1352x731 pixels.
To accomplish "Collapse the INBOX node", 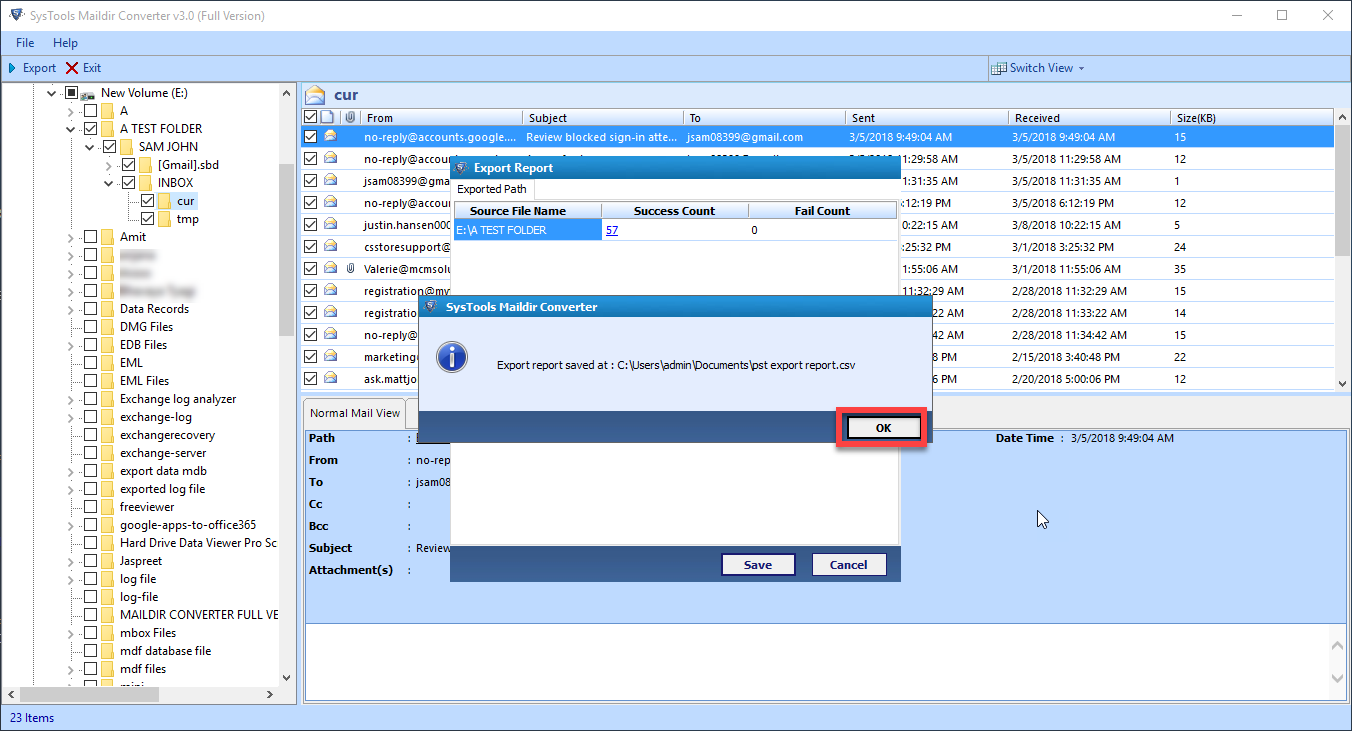I will tap(109, 183).
